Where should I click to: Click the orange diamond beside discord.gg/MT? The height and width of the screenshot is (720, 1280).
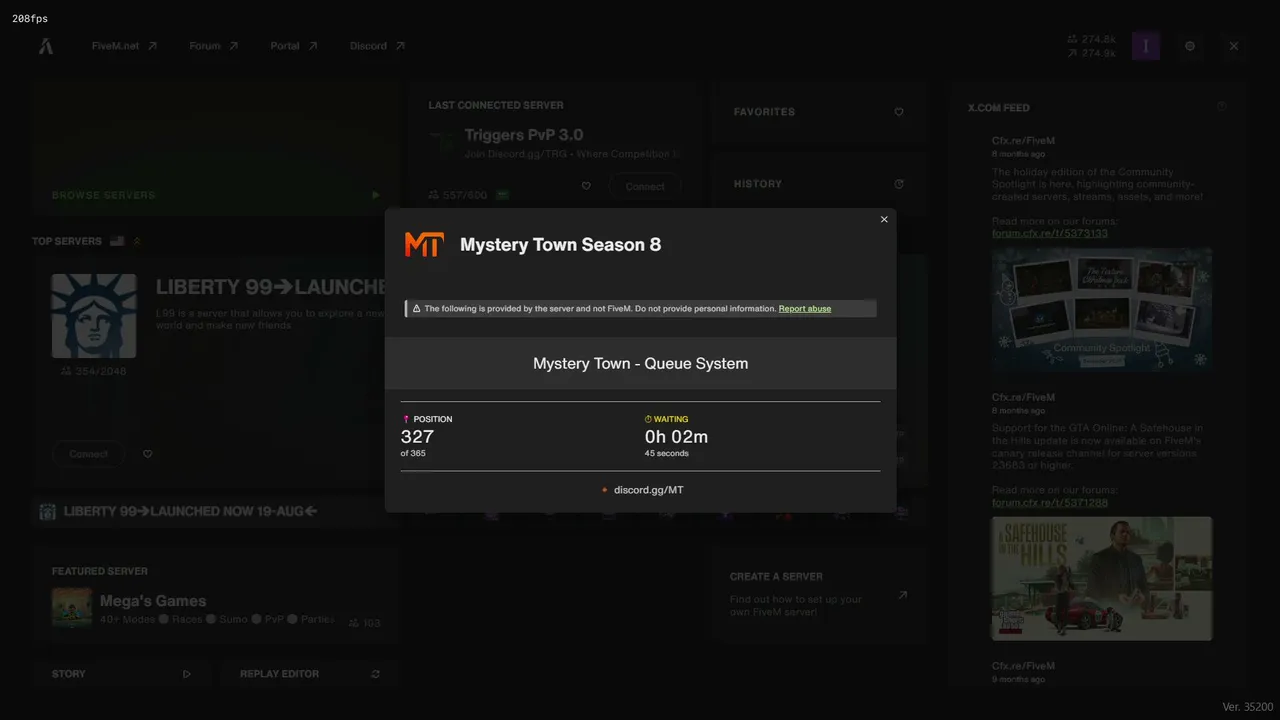[604, 490]
